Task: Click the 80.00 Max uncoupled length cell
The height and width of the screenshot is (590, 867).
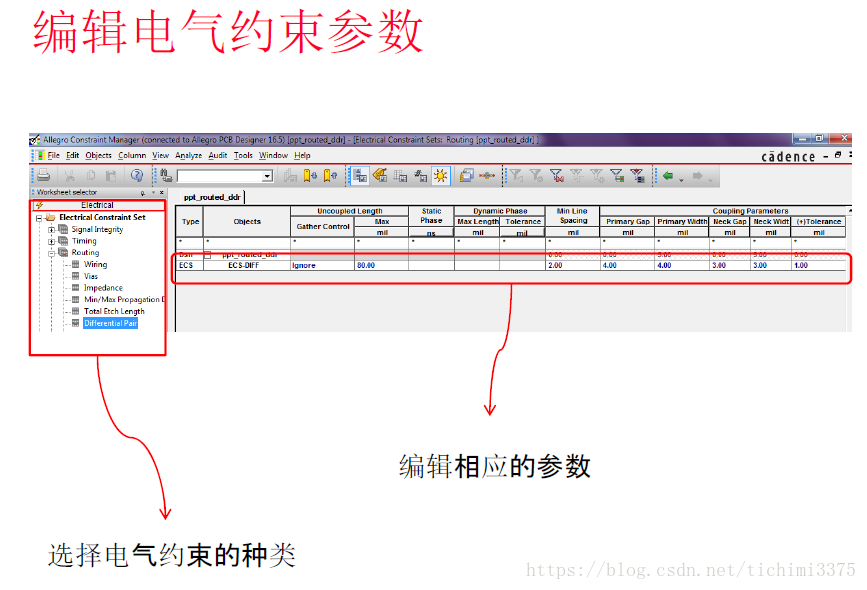Action: [382, 265]
